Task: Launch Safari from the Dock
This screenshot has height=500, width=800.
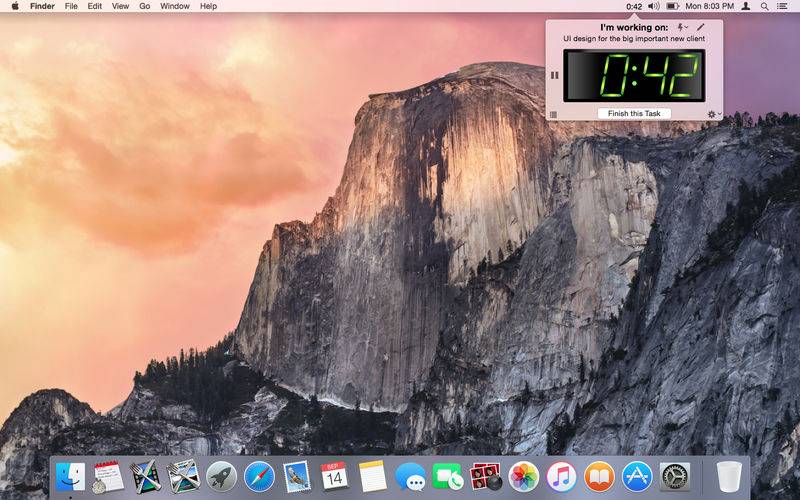Action: pos(259,477)
